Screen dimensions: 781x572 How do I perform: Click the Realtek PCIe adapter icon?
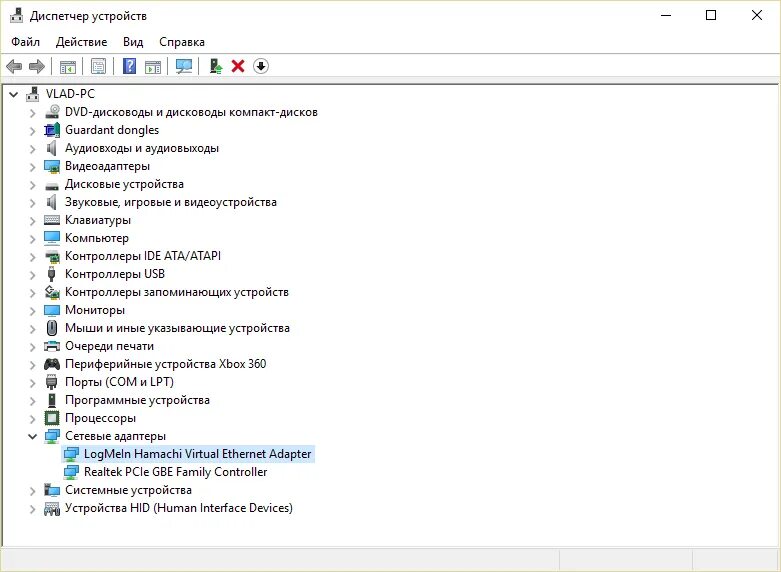point(71,472)
